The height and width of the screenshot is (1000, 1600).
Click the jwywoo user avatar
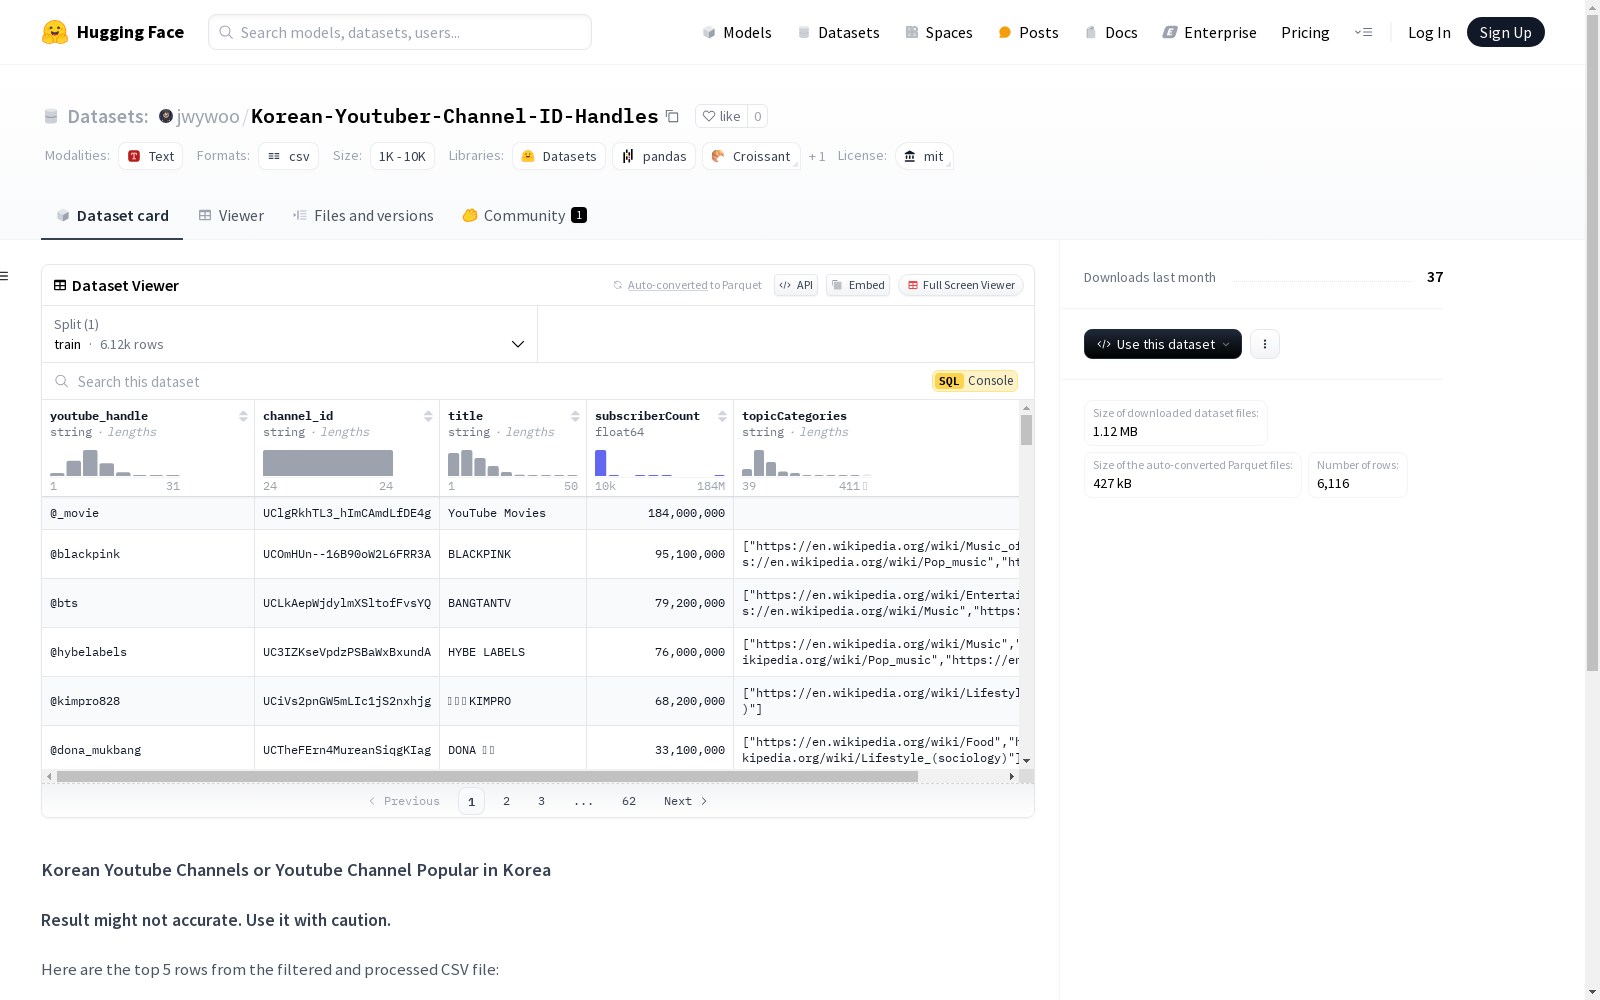166,116
